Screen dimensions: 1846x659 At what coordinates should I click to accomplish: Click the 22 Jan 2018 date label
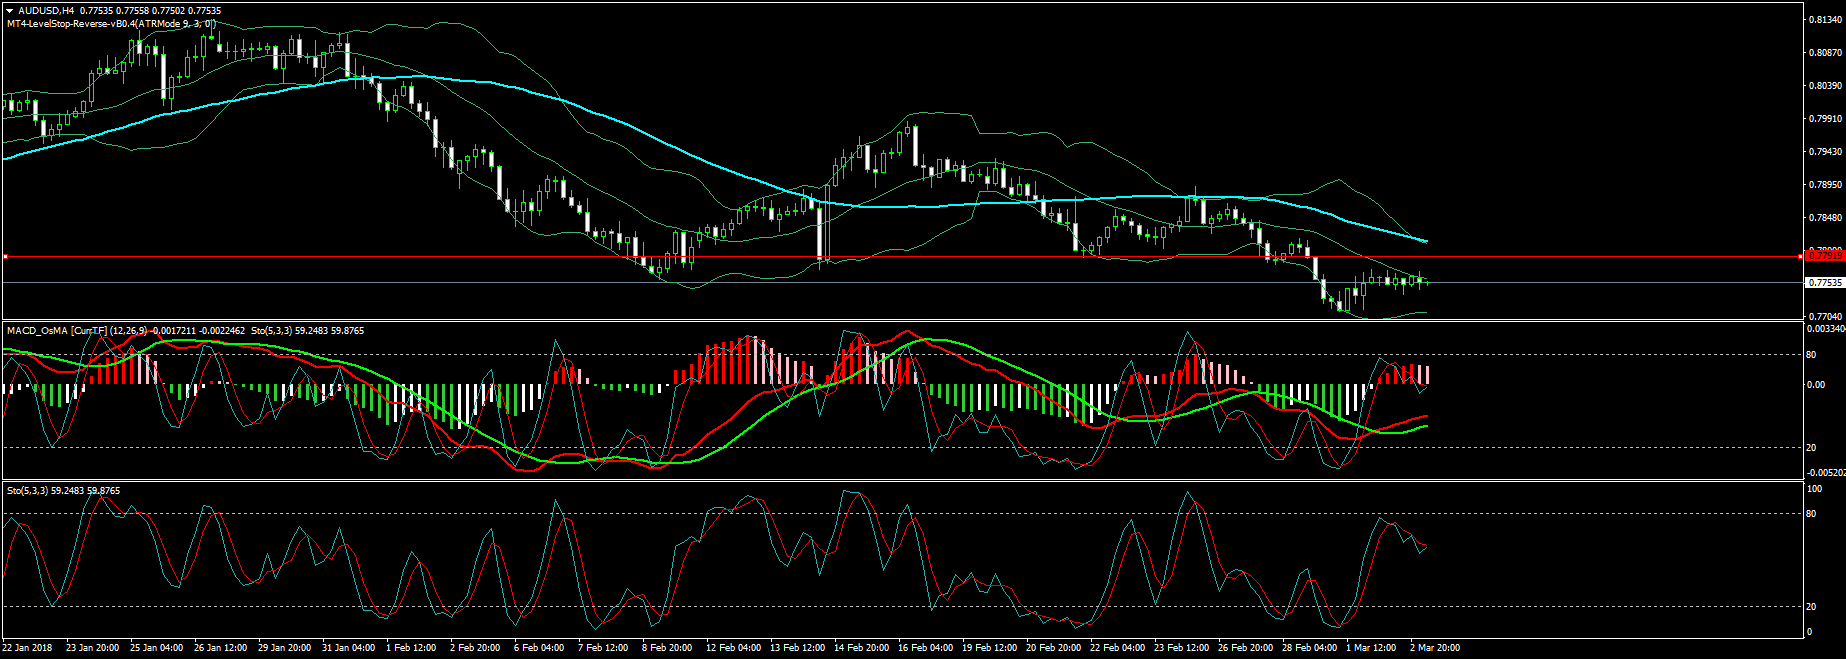pos(28,648)
